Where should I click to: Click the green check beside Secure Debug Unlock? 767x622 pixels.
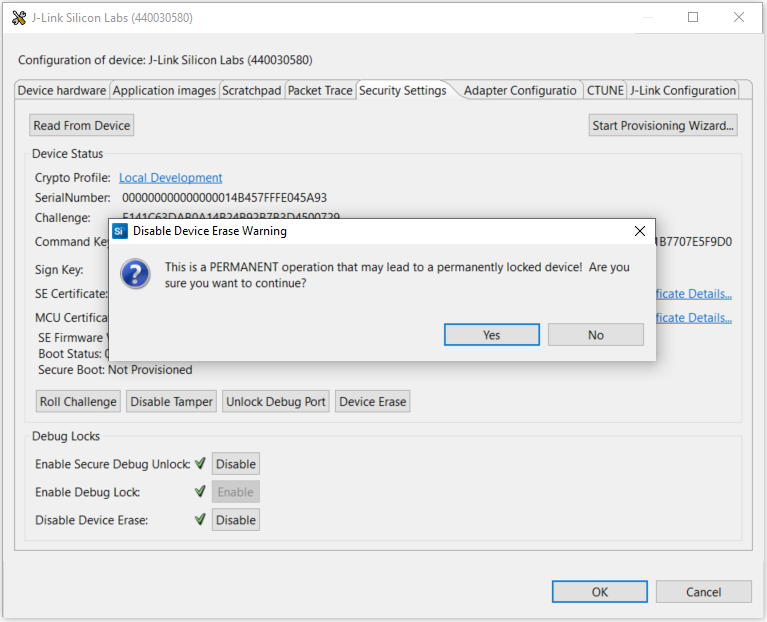tap(200, 464)
